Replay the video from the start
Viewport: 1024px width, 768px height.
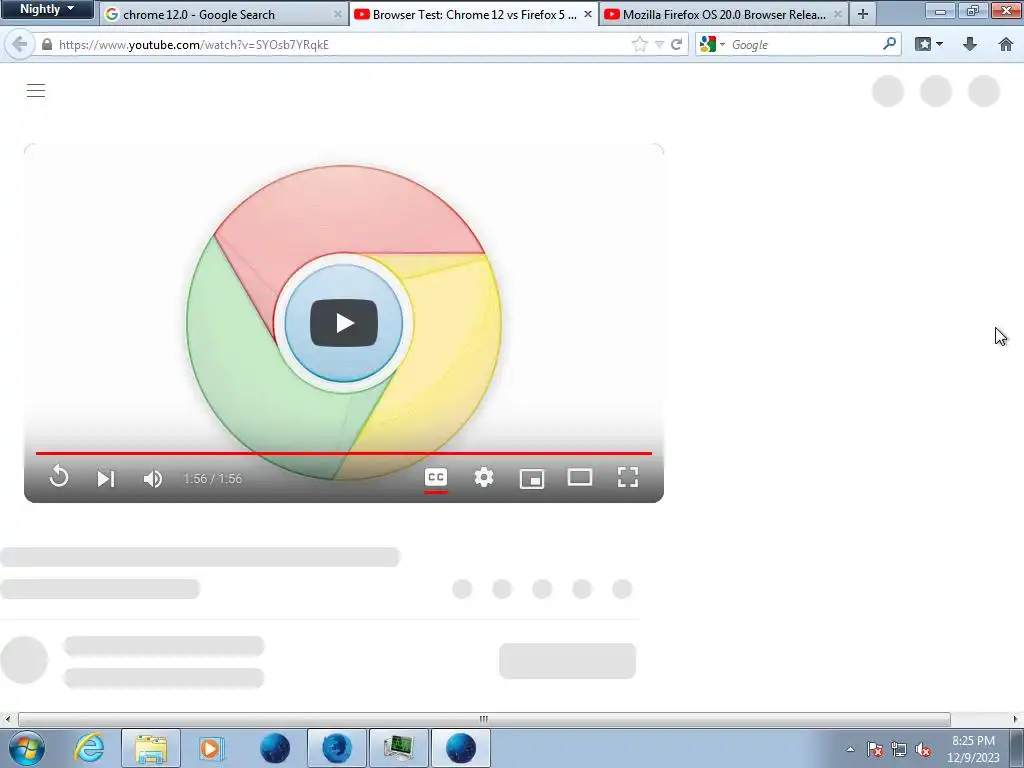pos(59,477)
